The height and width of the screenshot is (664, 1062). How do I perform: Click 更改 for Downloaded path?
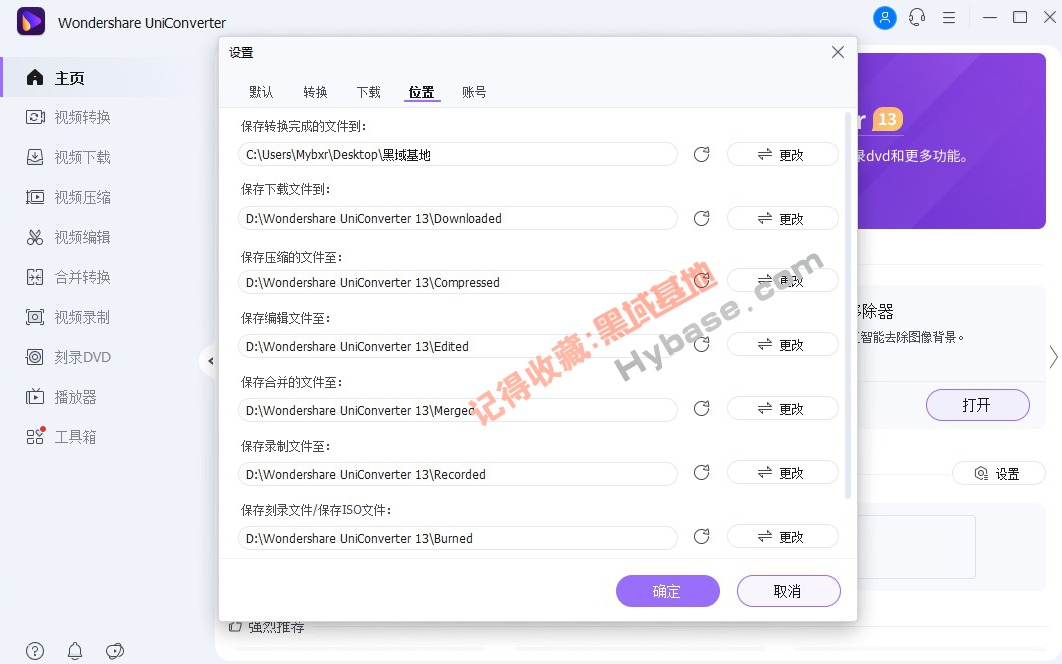(x=782, y=218)
